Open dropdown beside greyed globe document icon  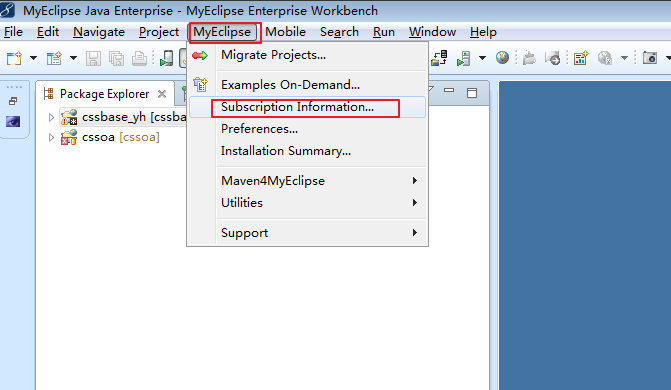[x=624, y=58]
